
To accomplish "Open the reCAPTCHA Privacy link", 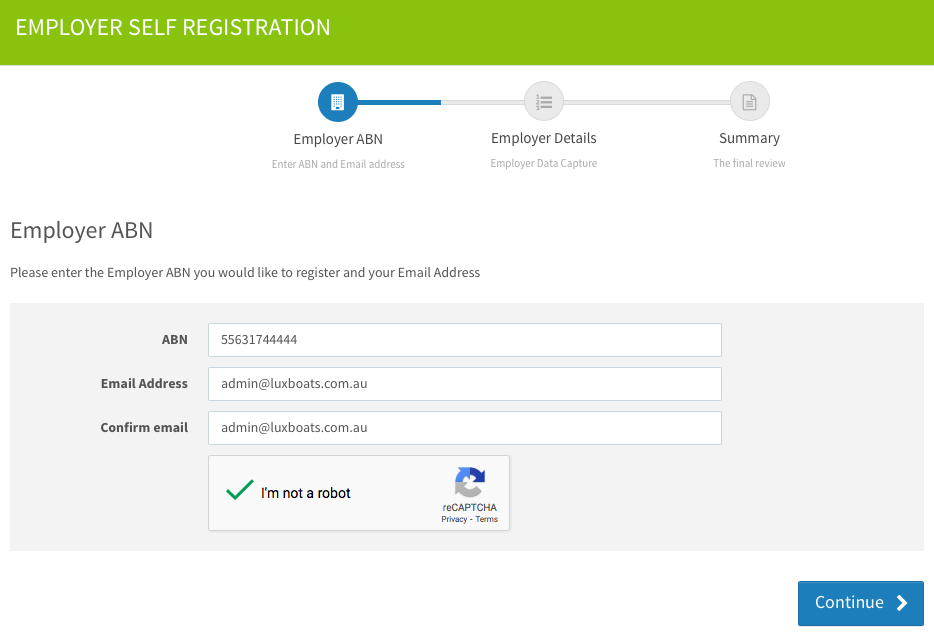I will tap(454, 519).
